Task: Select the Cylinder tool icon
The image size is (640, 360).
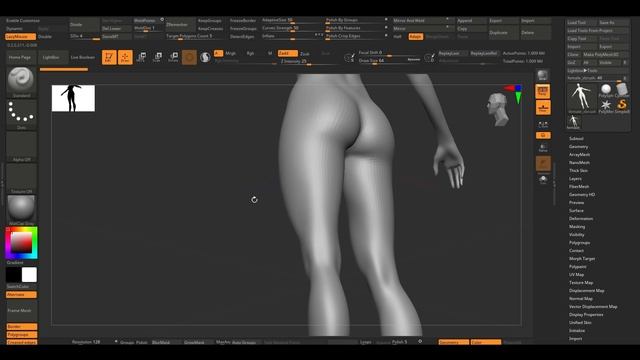Action: pos(622,90)
